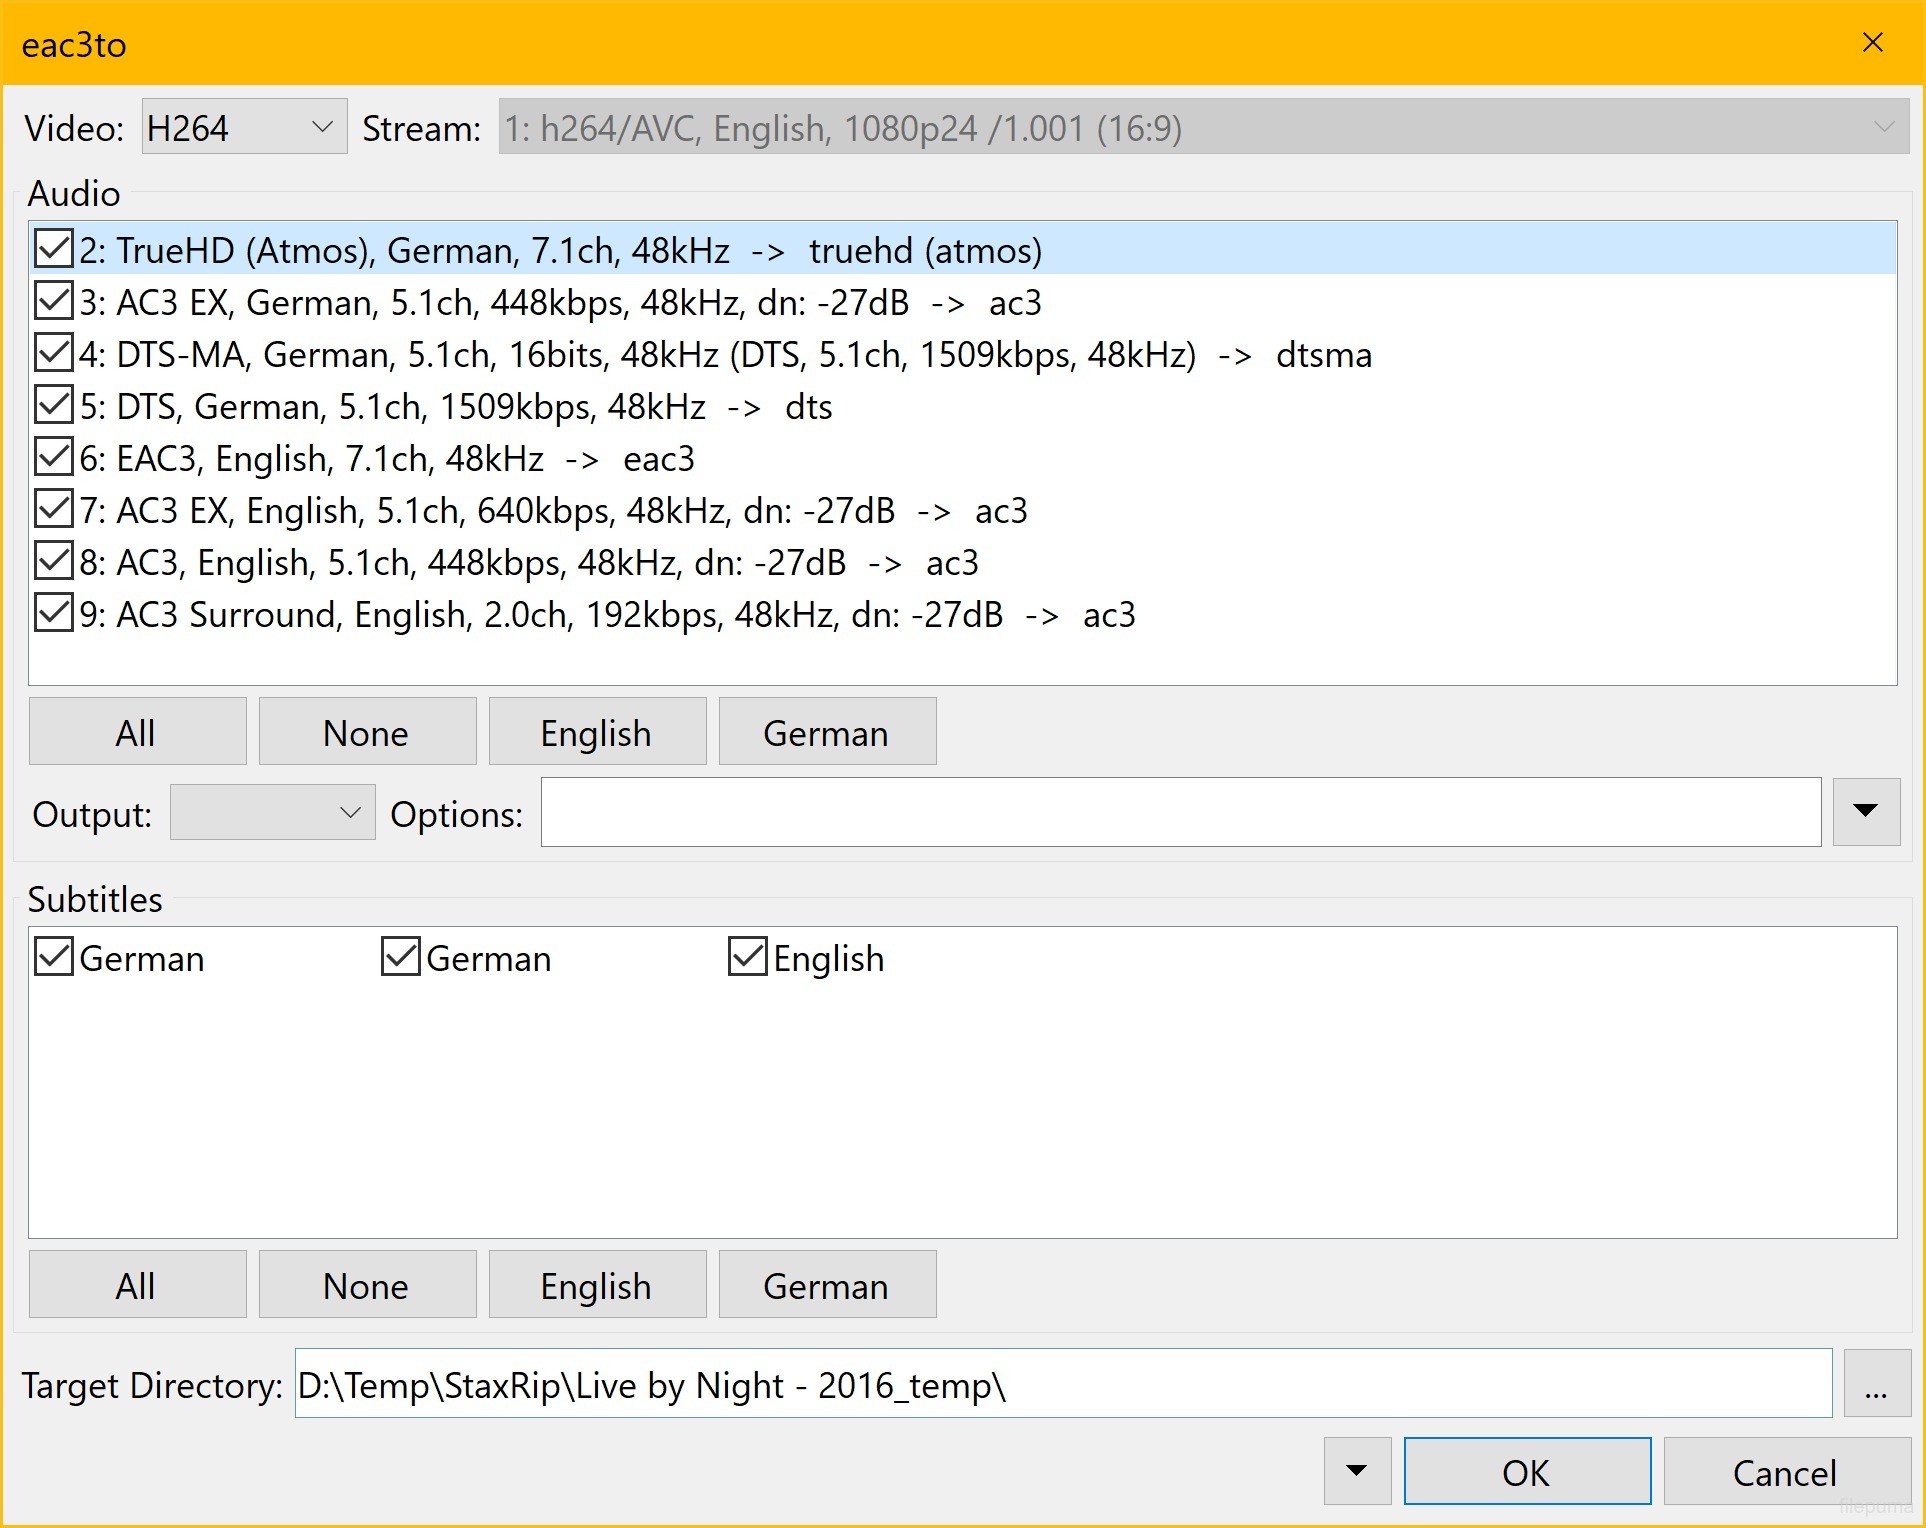Select all subtitles with the All button
Image resolution: width=1926 pixels, height=1528 pixels.
(137, 1284)
